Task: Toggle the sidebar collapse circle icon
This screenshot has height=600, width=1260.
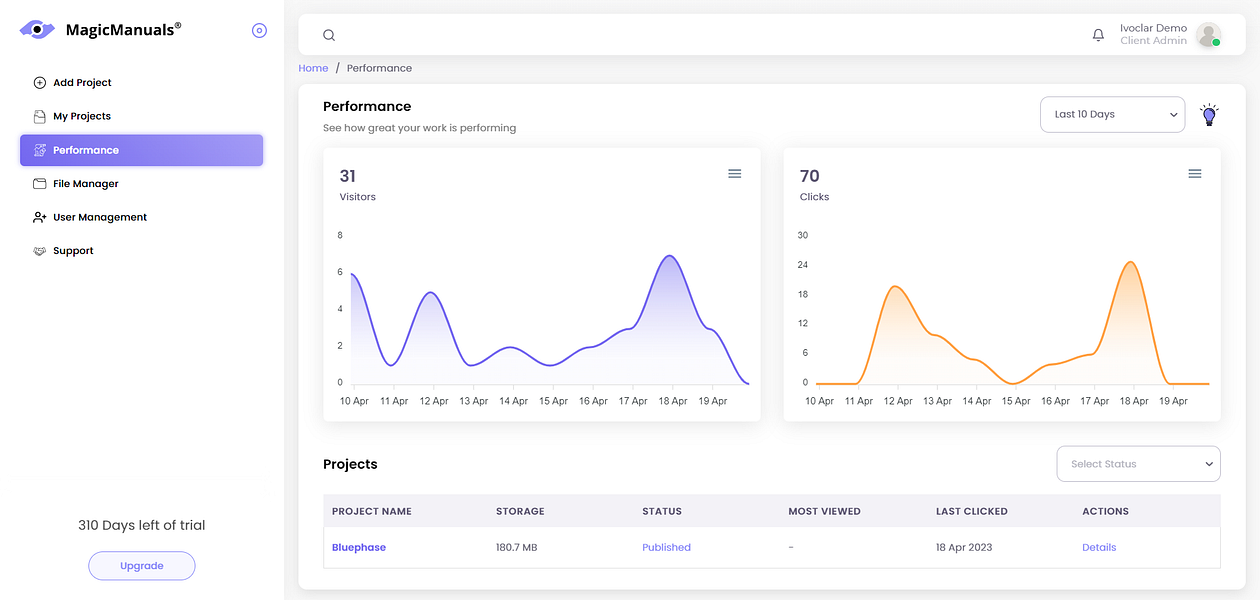Action: tap(259, 31)
